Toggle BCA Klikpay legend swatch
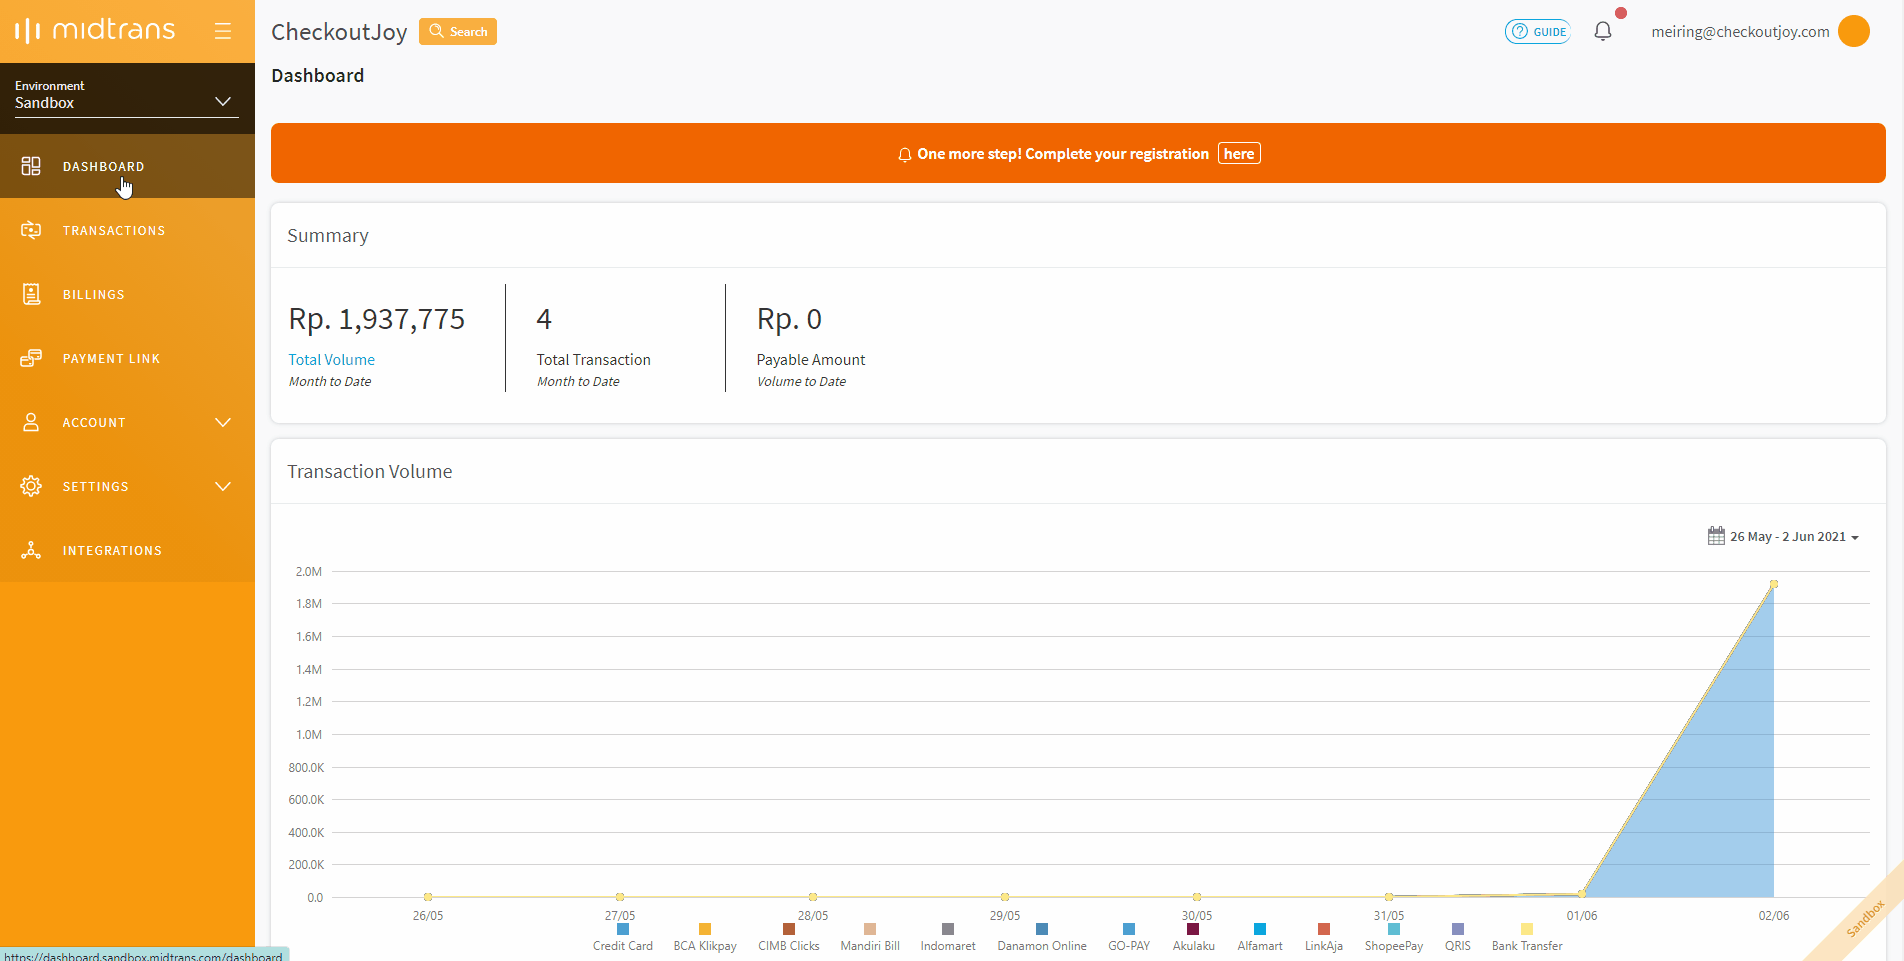This screenshot has width=1904, height=961. [x=705, y=929]
